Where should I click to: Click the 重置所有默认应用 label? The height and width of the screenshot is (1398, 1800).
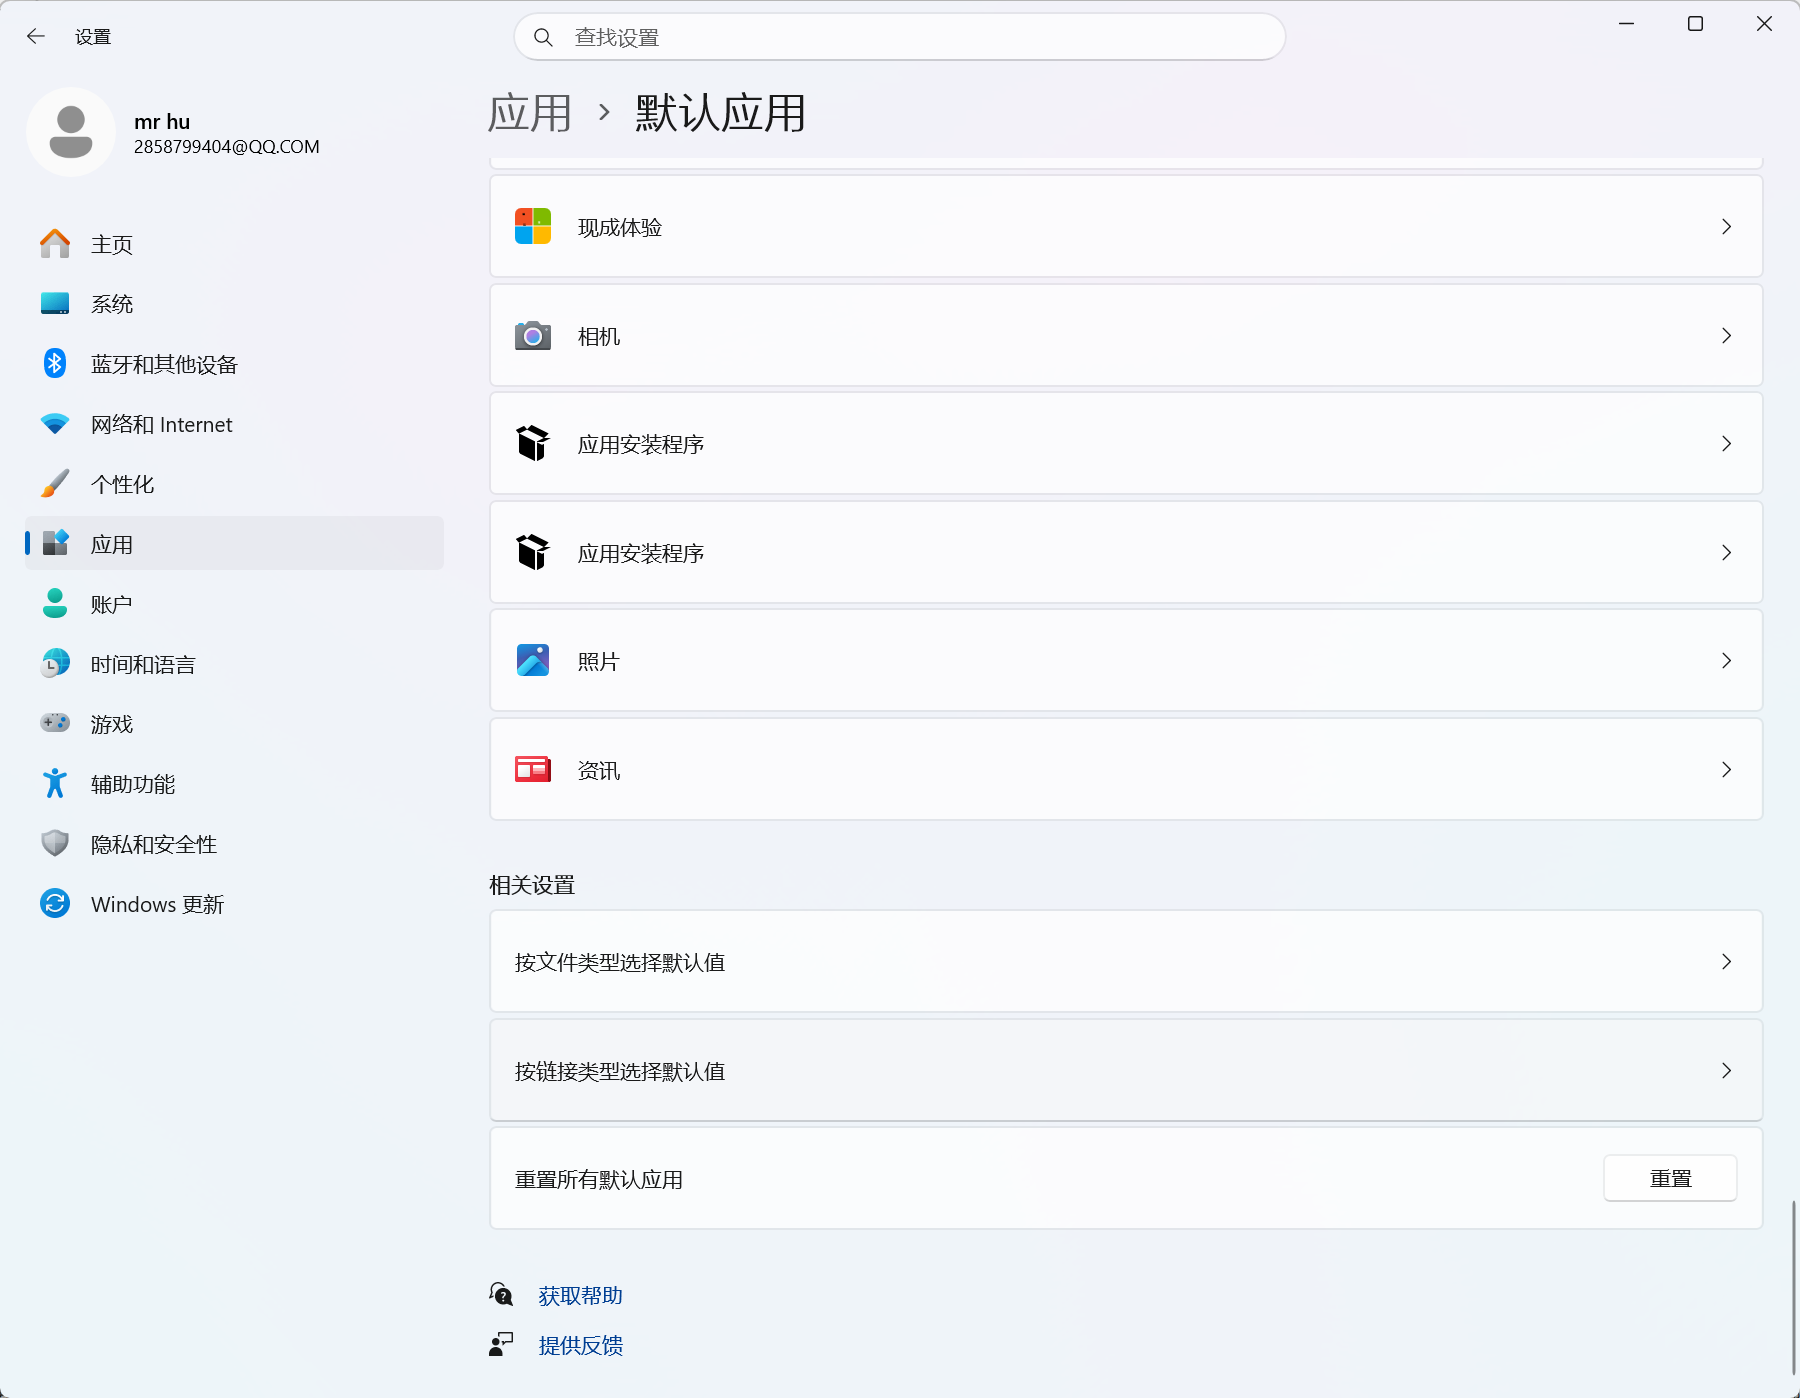pos(599,1180)
